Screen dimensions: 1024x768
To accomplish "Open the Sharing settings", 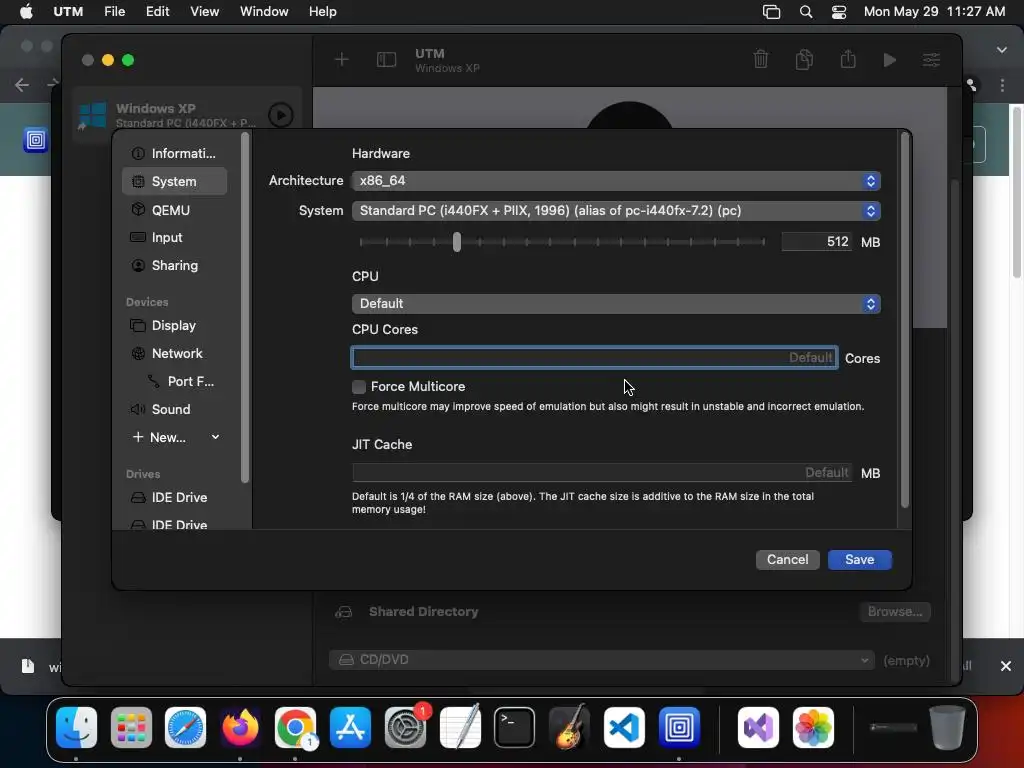I will 174,265.
